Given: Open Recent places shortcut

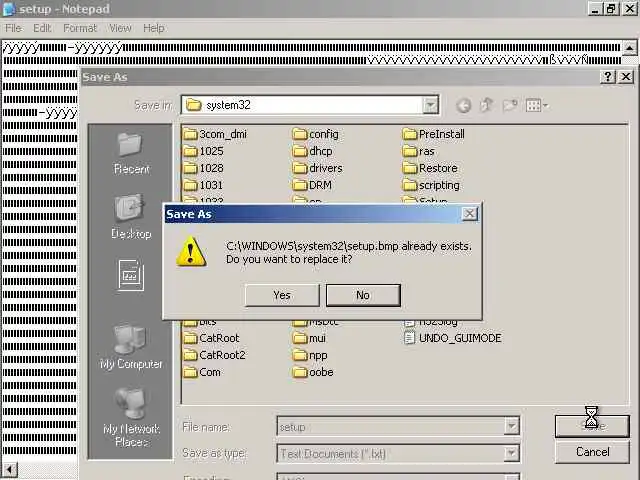Looking at the screenshot, I should (131, 154).
